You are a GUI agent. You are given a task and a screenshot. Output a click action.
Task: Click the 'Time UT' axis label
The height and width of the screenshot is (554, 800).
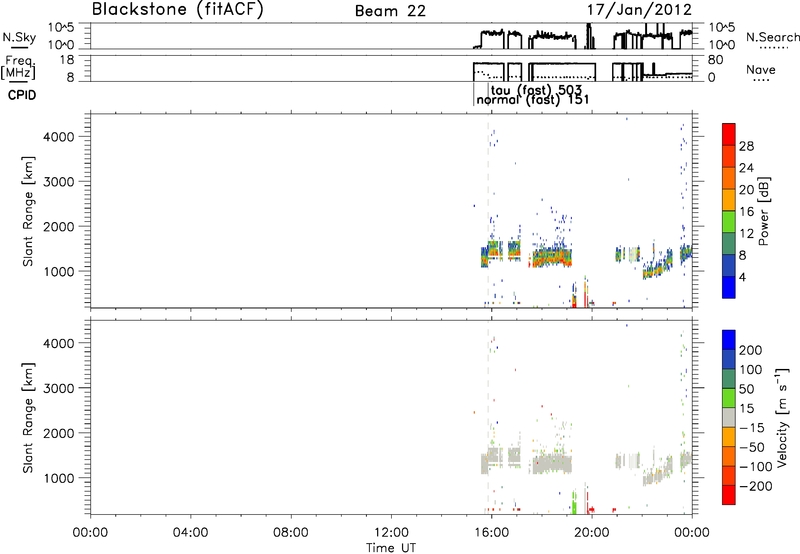[x=391, y=548]
